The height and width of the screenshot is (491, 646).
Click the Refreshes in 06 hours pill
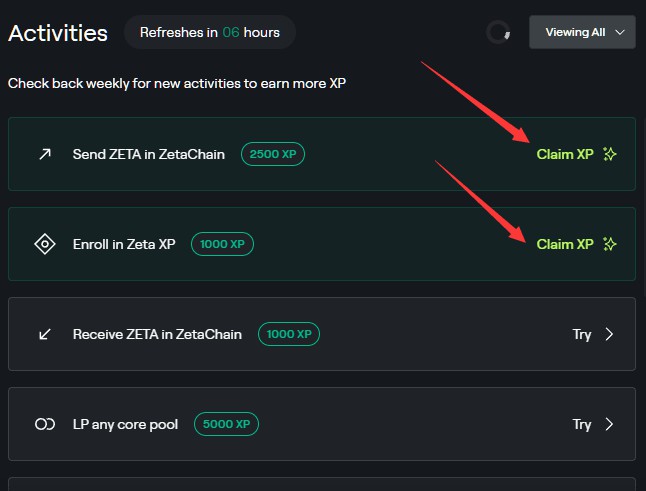click(210, 32)
